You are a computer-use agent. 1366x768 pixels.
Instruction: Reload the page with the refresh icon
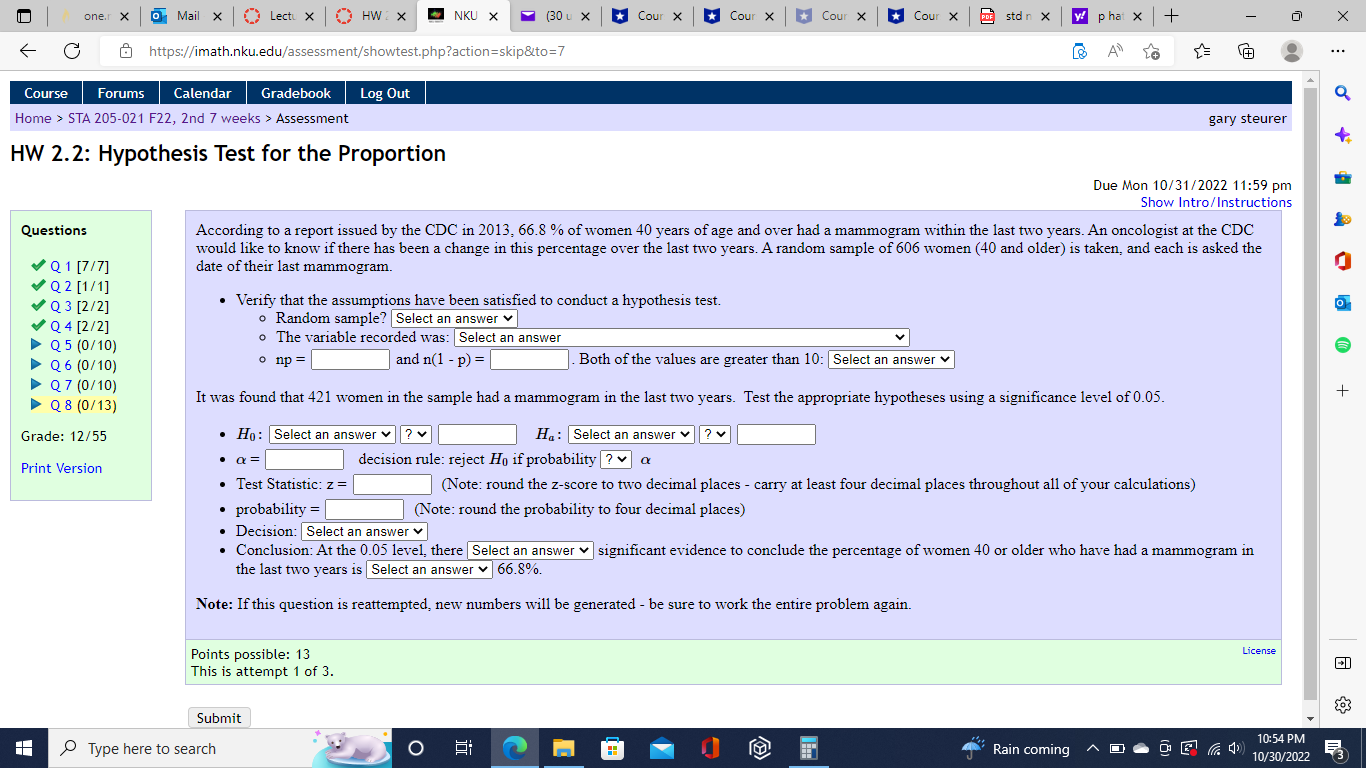coord(72,51)
